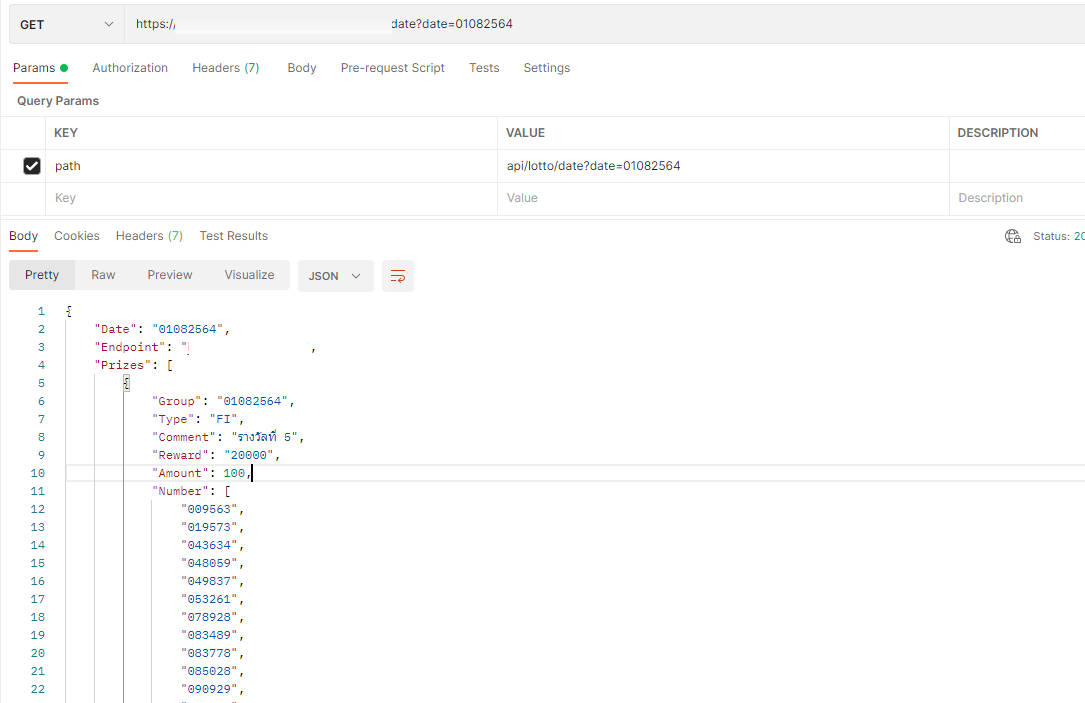Open the Pre-request Script tab
The width and height of the screenshot is (1085, 703).
(x=392, y=67)
